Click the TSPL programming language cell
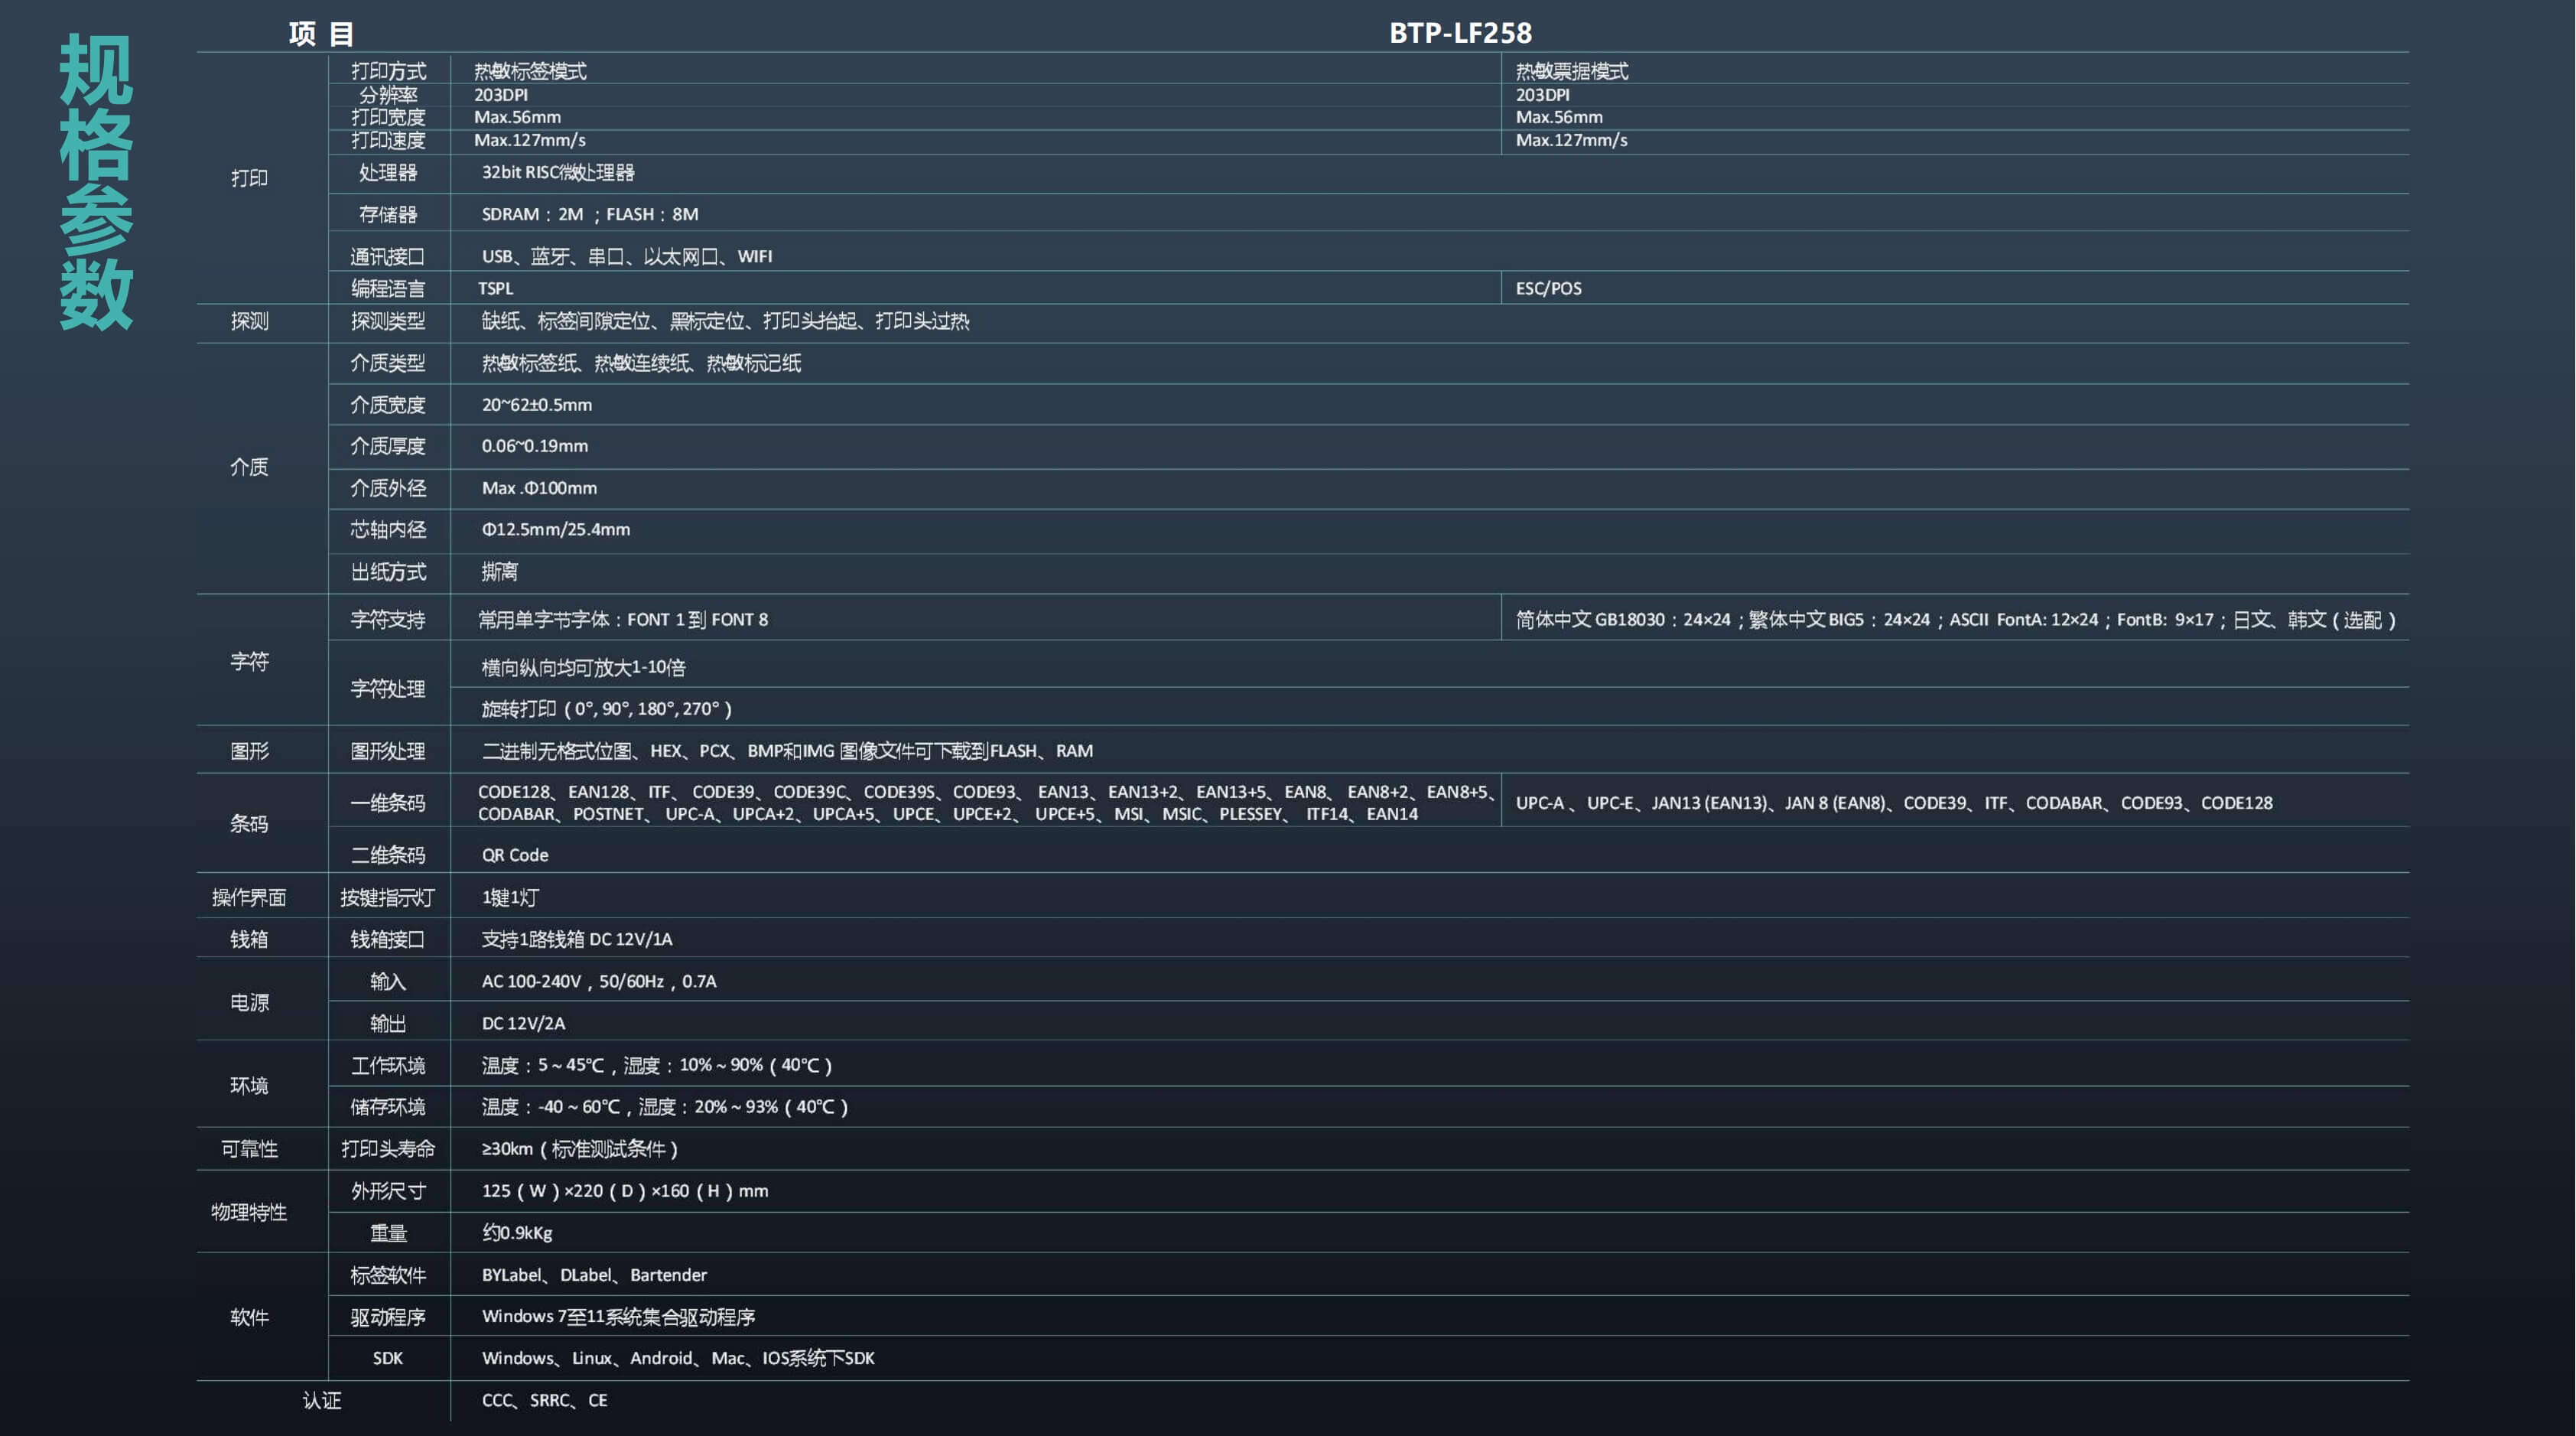This screenshot has height=1436, width=2576. [x=497, y=288]
